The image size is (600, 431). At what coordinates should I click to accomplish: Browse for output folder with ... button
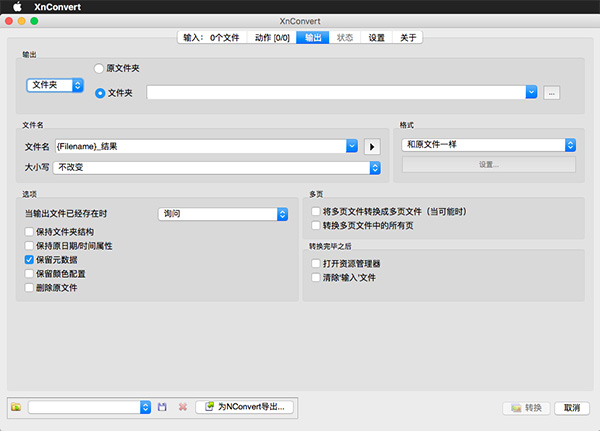click(x=551, y=93)
